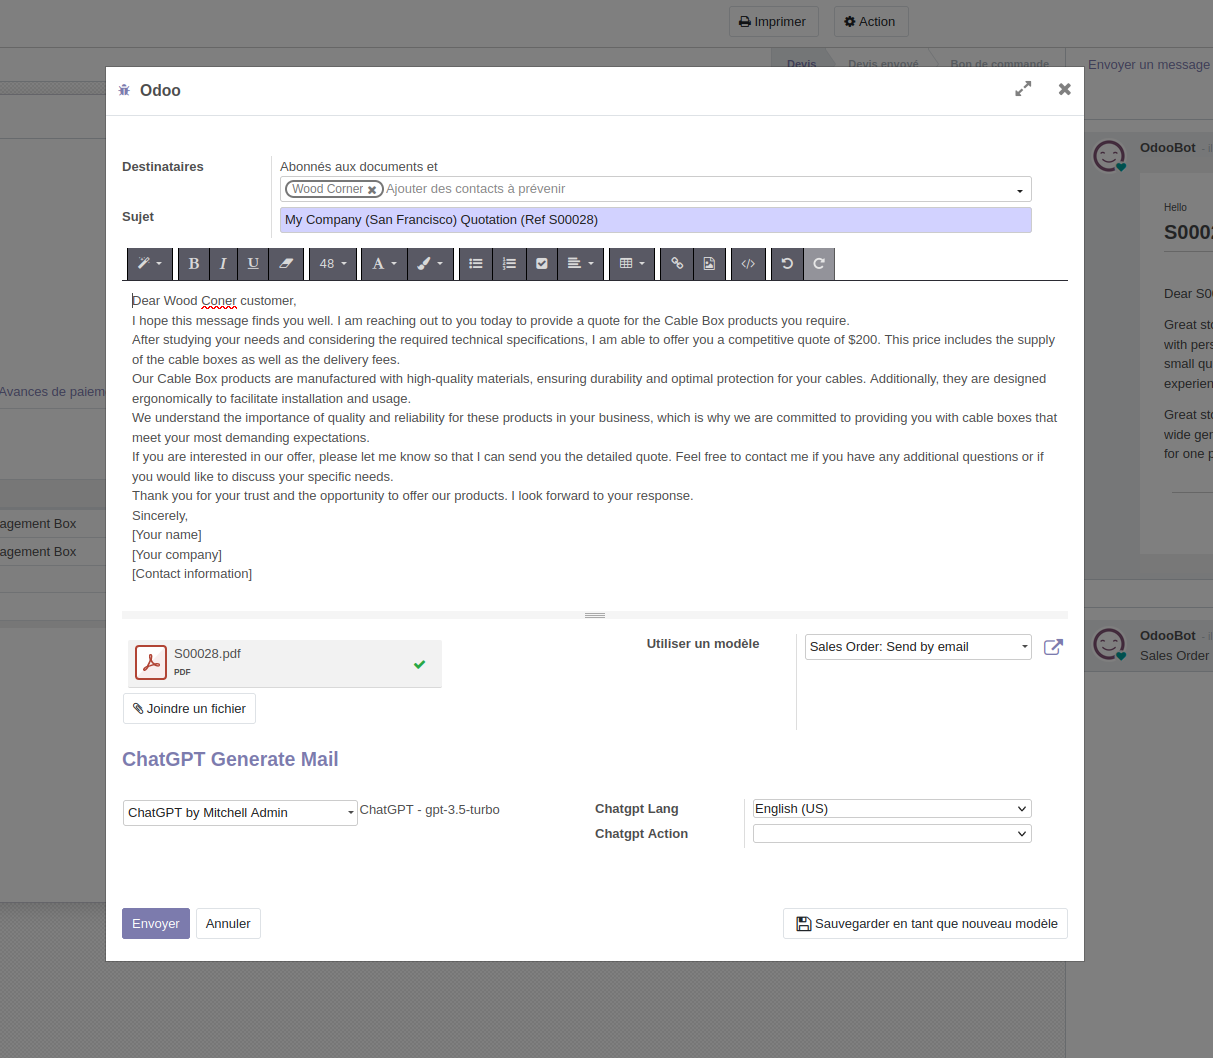Click Joindre un fichier button
The height and width of the screenshot is (1058, 1213).
pyautogui.click(x=189, y=708)
